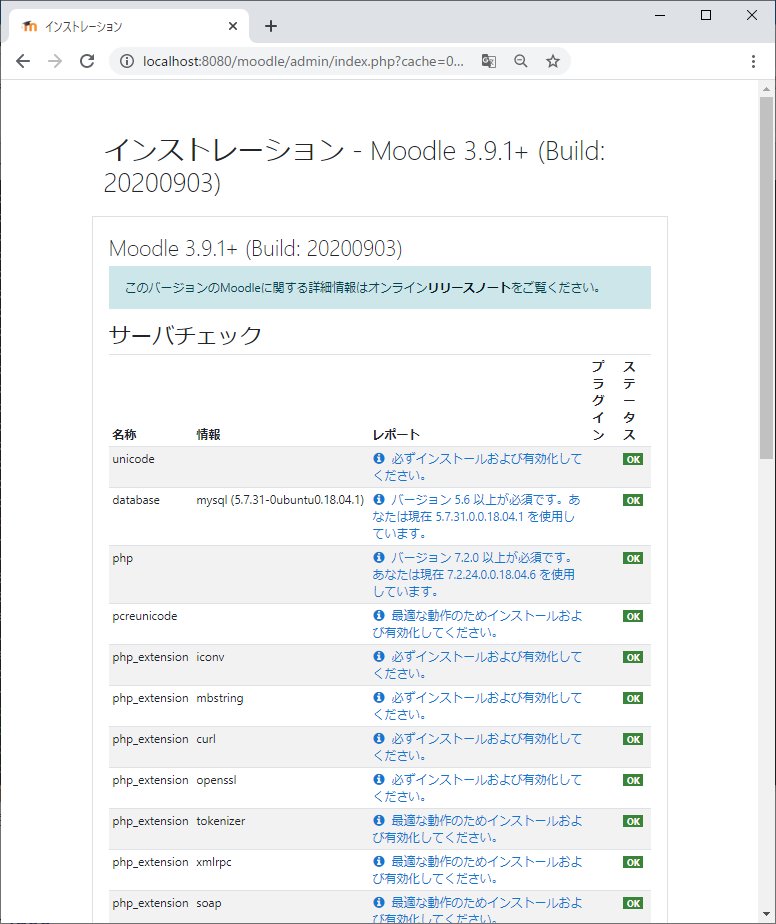Click info icon in iconv row

pyautogui.click(x=379, y=656)
